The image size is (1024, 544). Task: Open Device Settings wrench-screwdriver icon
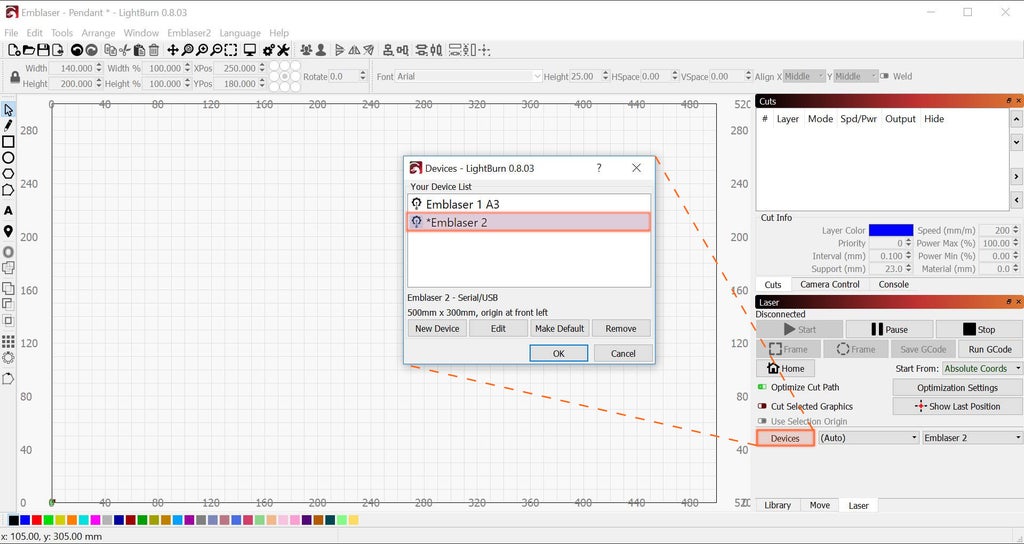tap(283, 50)
